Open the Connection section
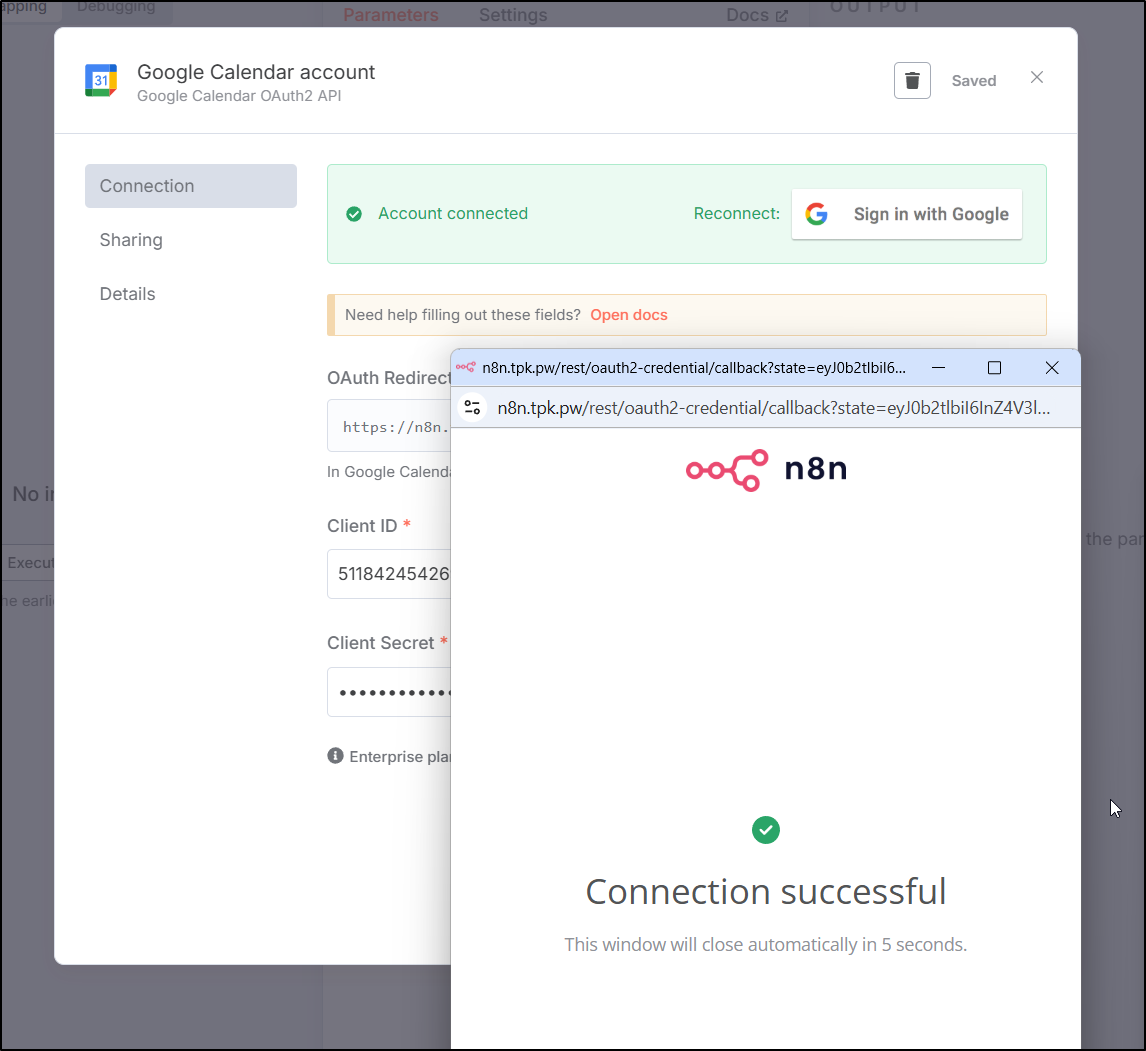 click(191, 186)
